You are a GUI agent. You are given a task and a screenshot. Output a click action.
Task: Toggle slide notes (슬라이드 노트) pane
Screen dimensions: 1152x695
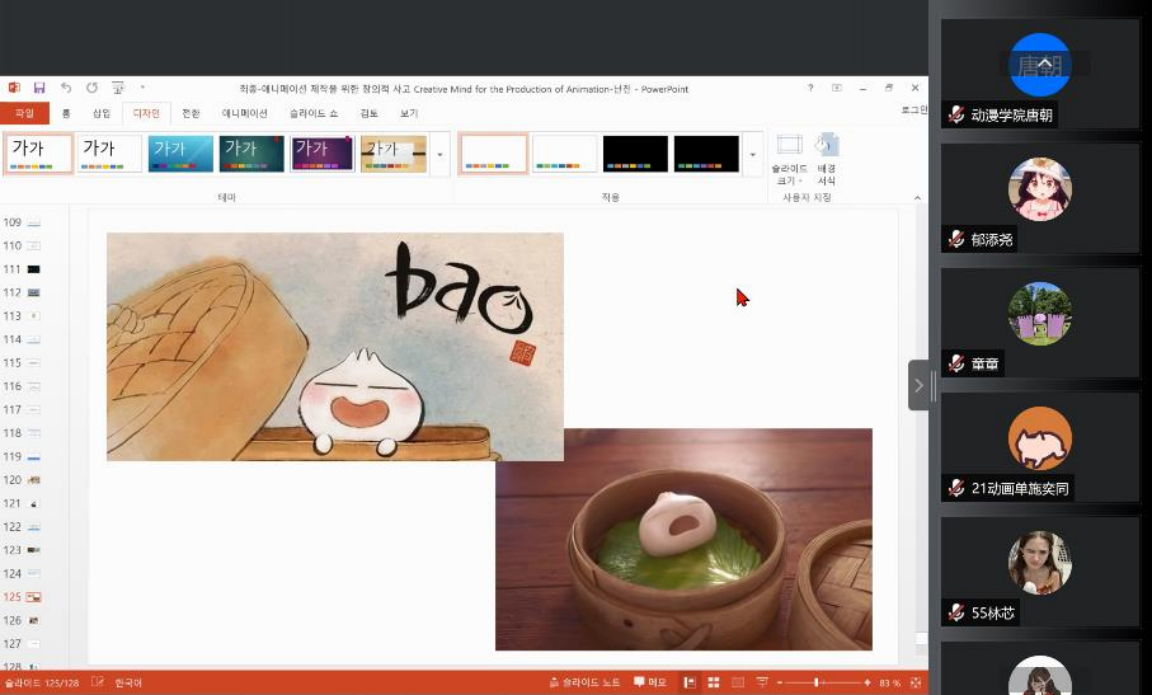pyautogui.click(x=585, y=683)
